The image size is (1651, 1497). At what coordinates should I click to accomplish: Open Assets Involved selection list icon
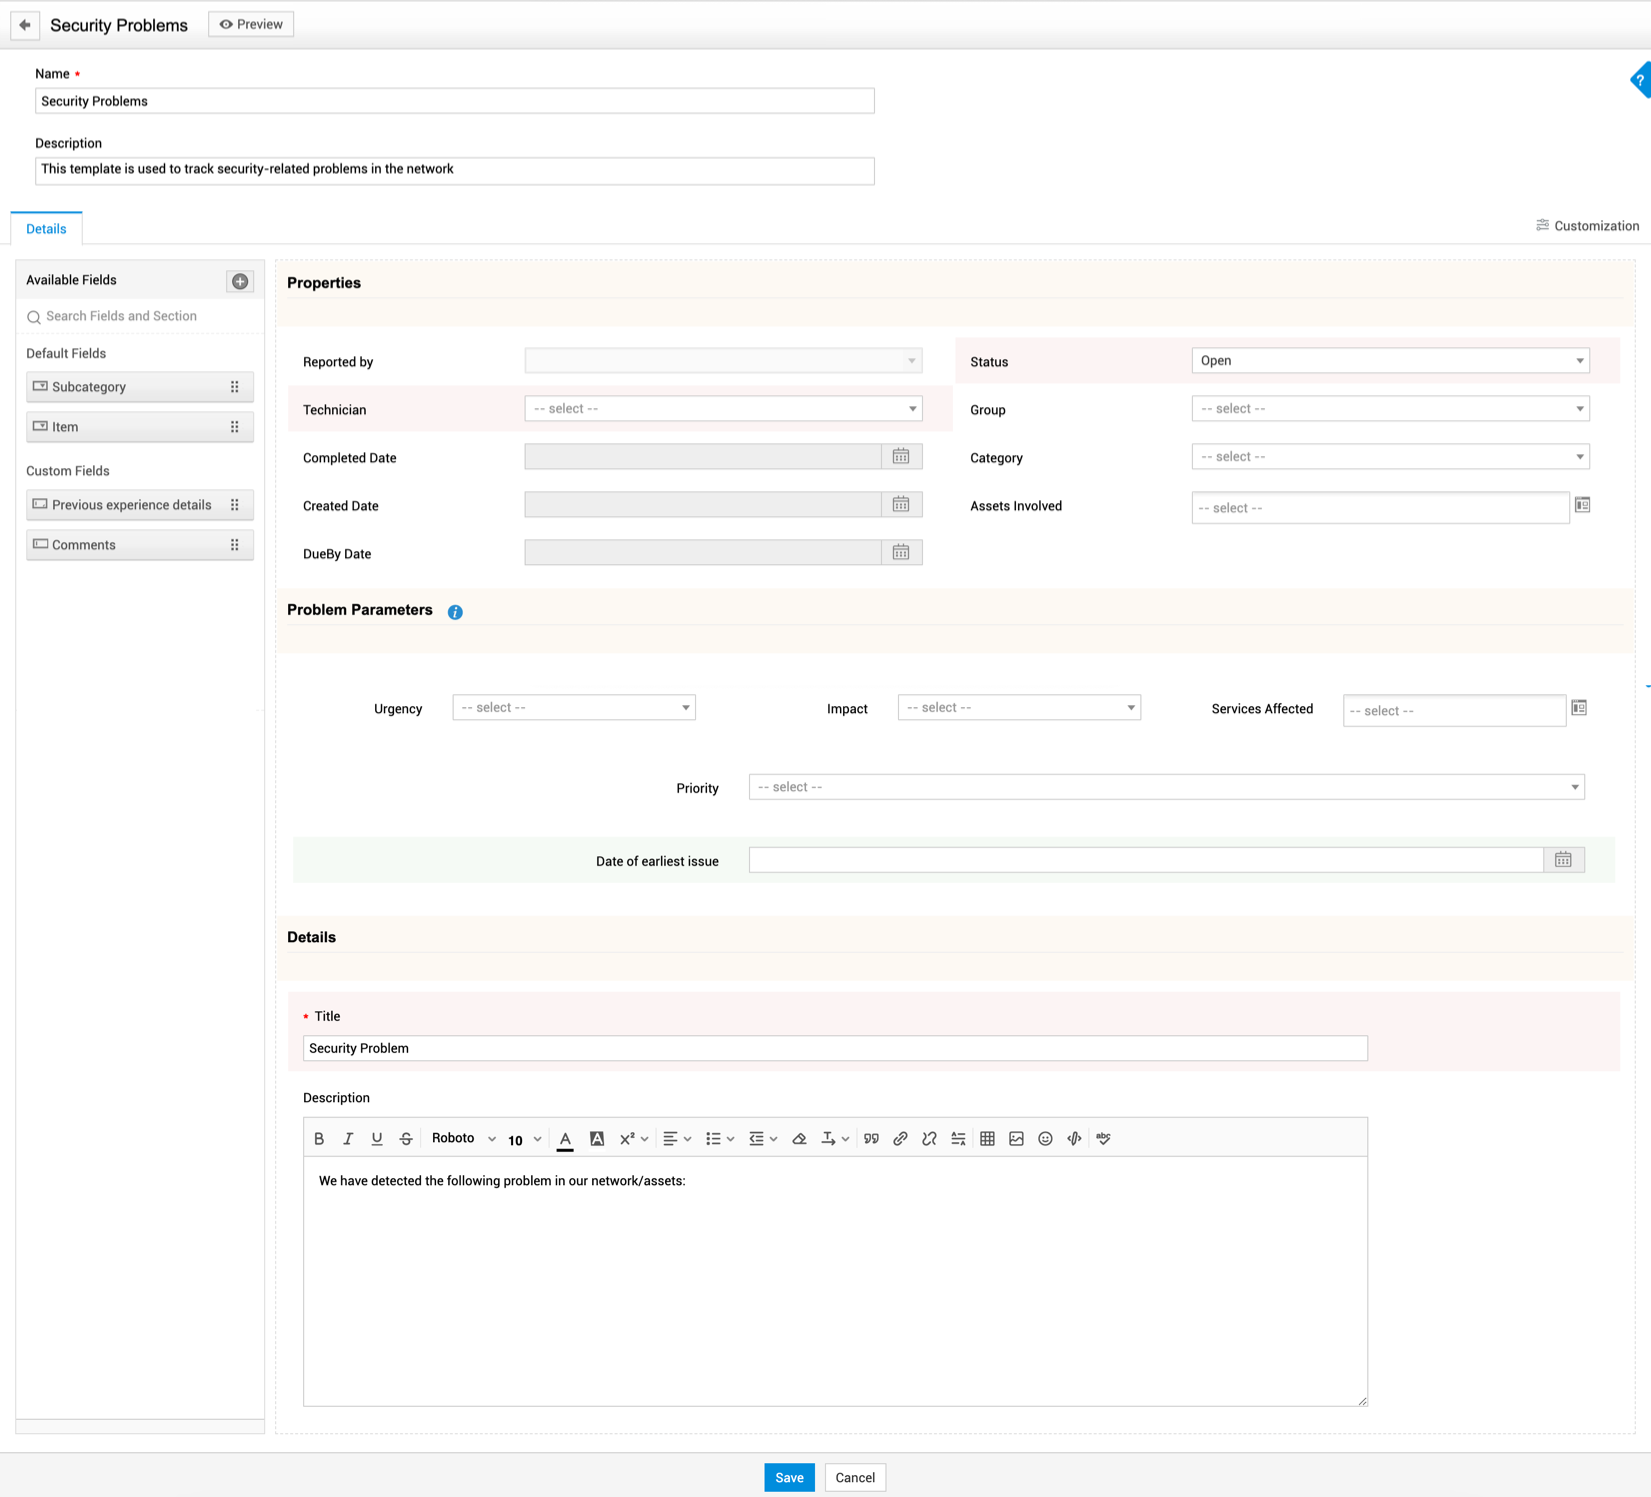pos(1583,505)
